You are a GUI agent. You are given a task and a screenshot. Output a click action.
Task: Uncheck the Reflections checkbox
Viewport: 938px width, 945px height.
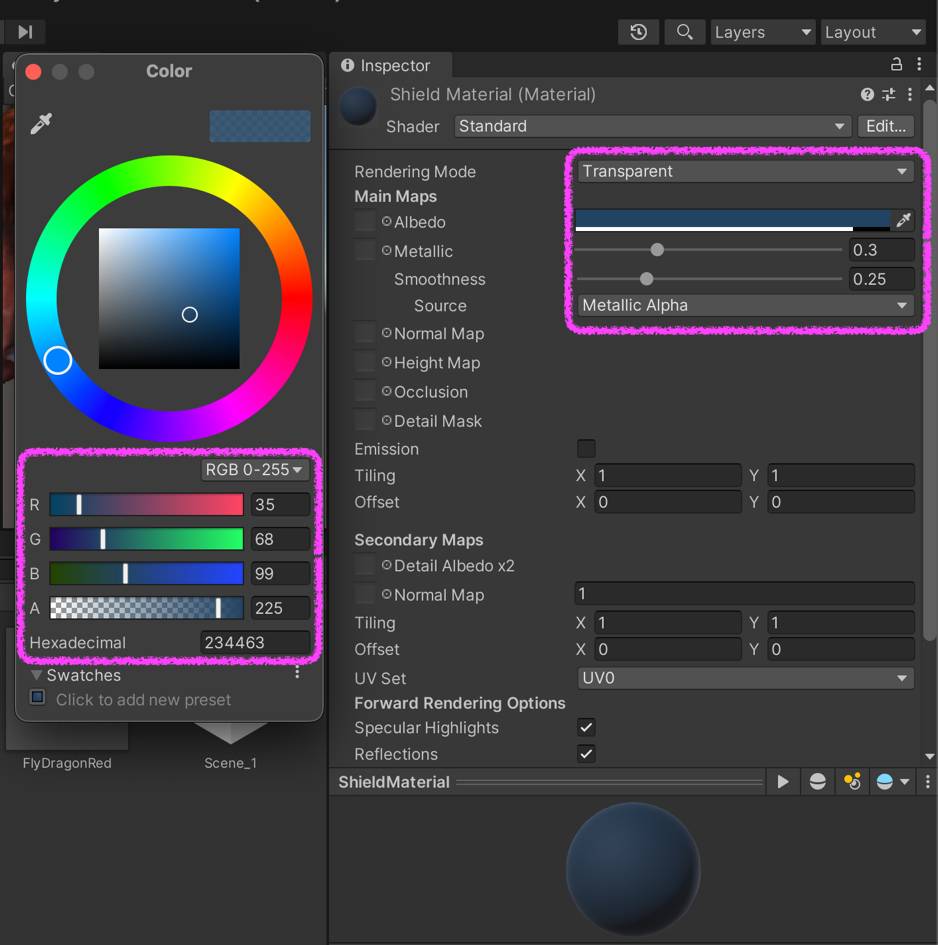coord(586,754)
